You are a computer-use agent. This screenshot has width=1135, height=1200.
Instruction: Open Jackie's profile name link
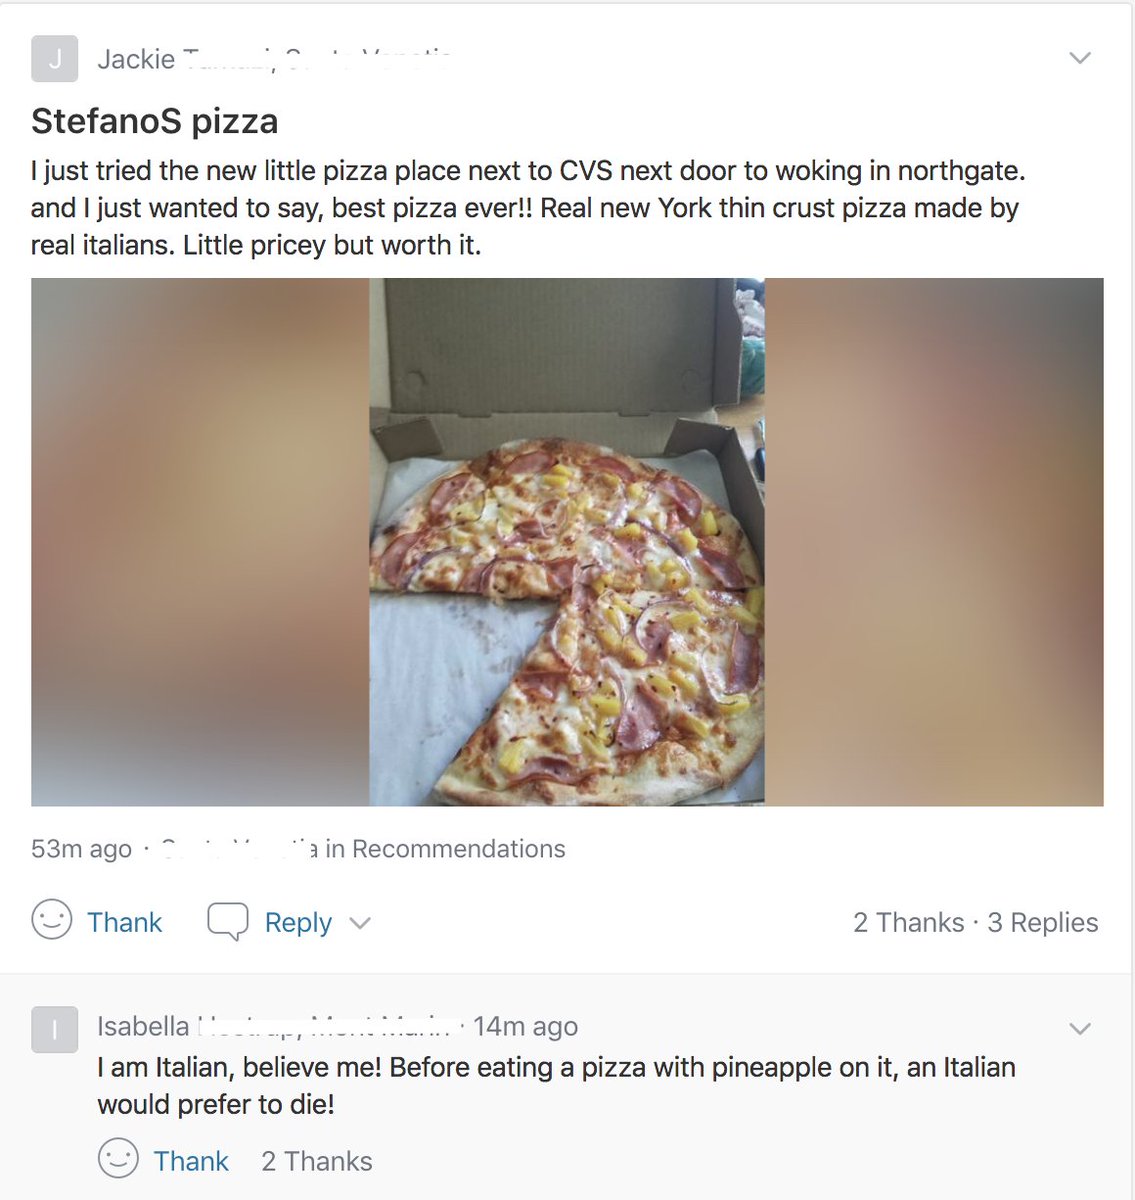click(136, 60)
